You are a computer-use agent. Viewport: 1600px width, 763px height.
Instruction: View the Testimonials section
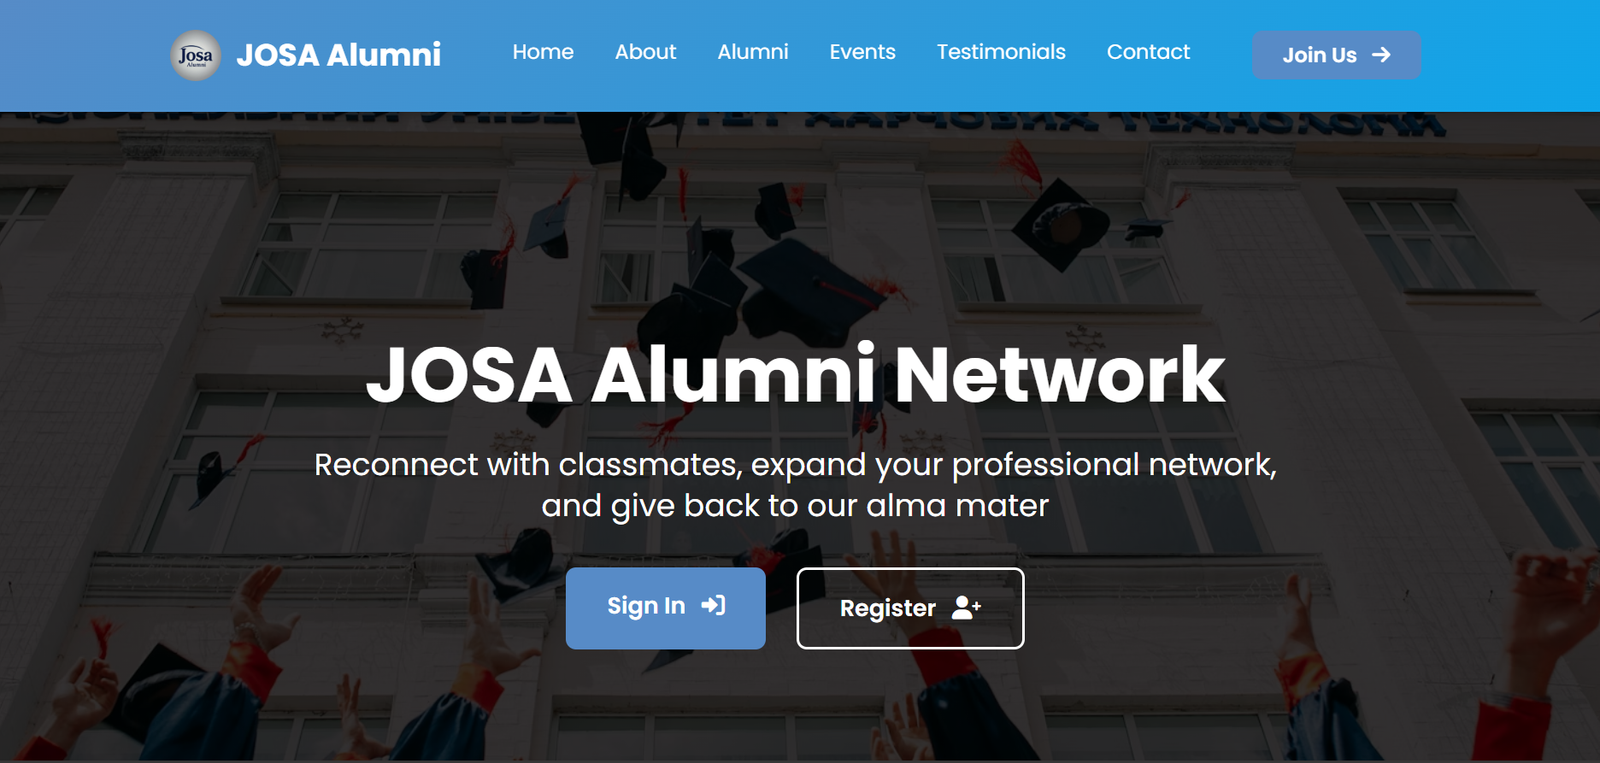coord(1000,52)
